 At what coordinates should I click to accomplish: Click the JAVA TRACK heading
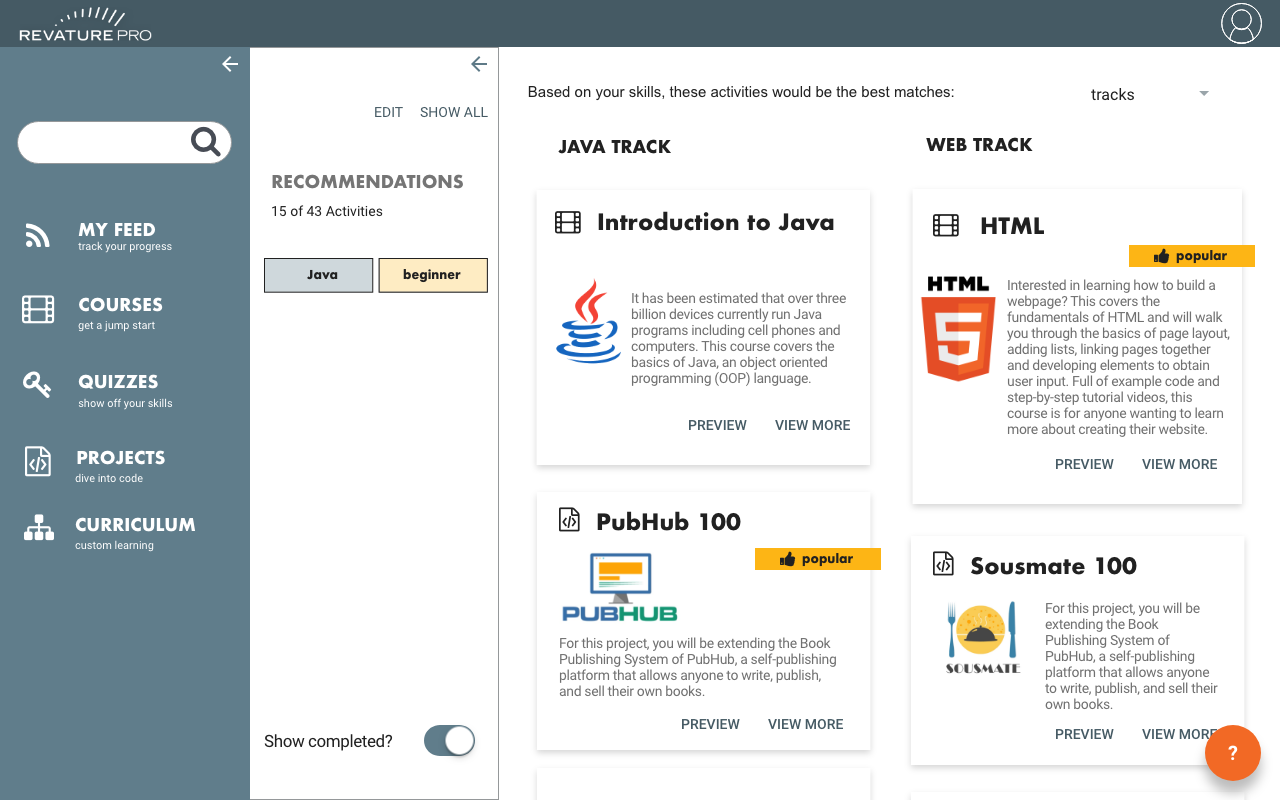point(614,147)
